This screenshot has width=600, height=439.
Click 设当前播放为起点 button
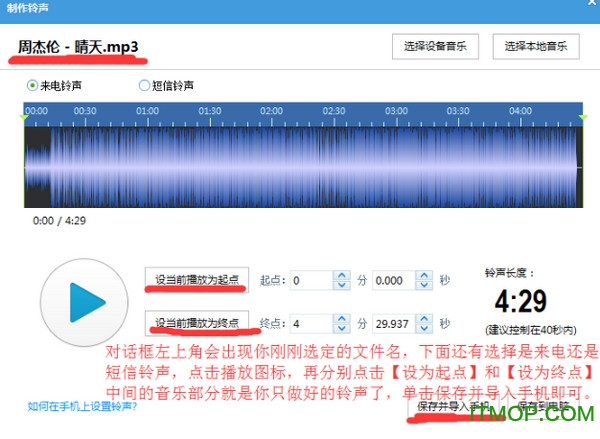pyautogui.click(x=197, y=280)
